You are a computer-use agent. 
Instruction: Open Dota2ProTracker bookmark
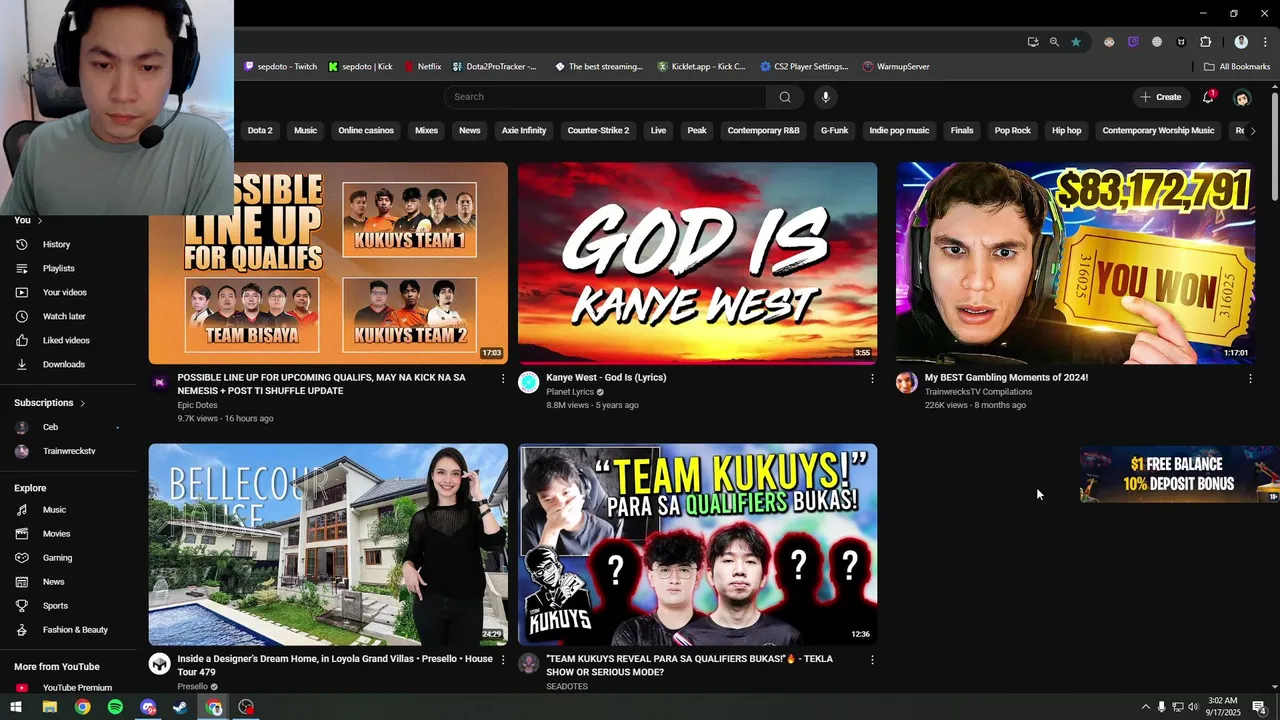click(495, 67)
